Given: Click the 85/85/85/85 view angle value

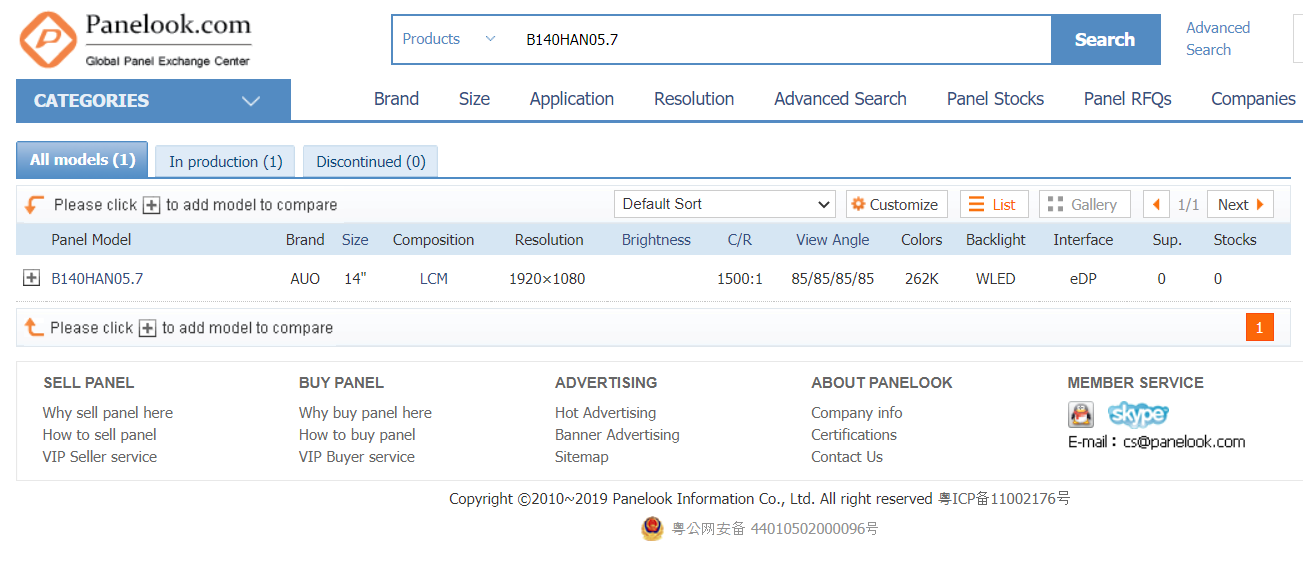Looking at the screenshot, I should [833, 279].
